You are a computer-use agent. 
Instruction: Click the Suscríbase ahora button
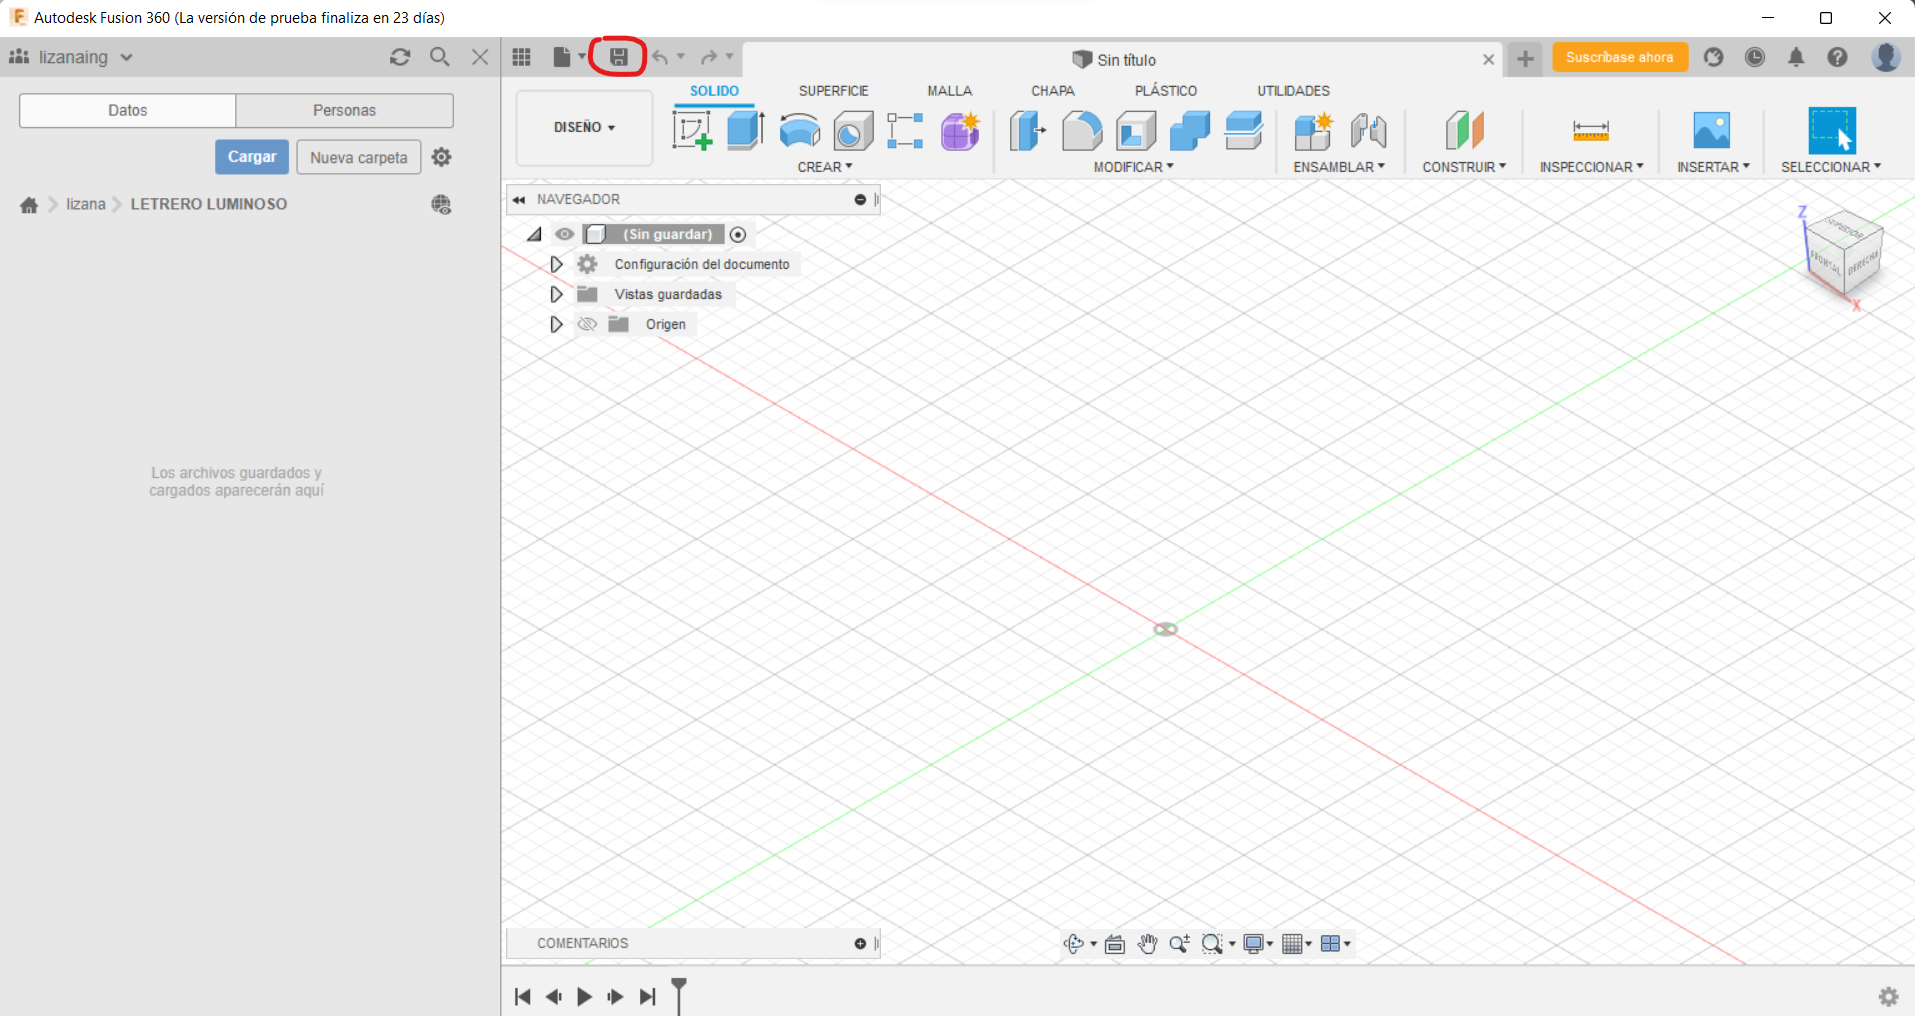[x=1620, y=57]
